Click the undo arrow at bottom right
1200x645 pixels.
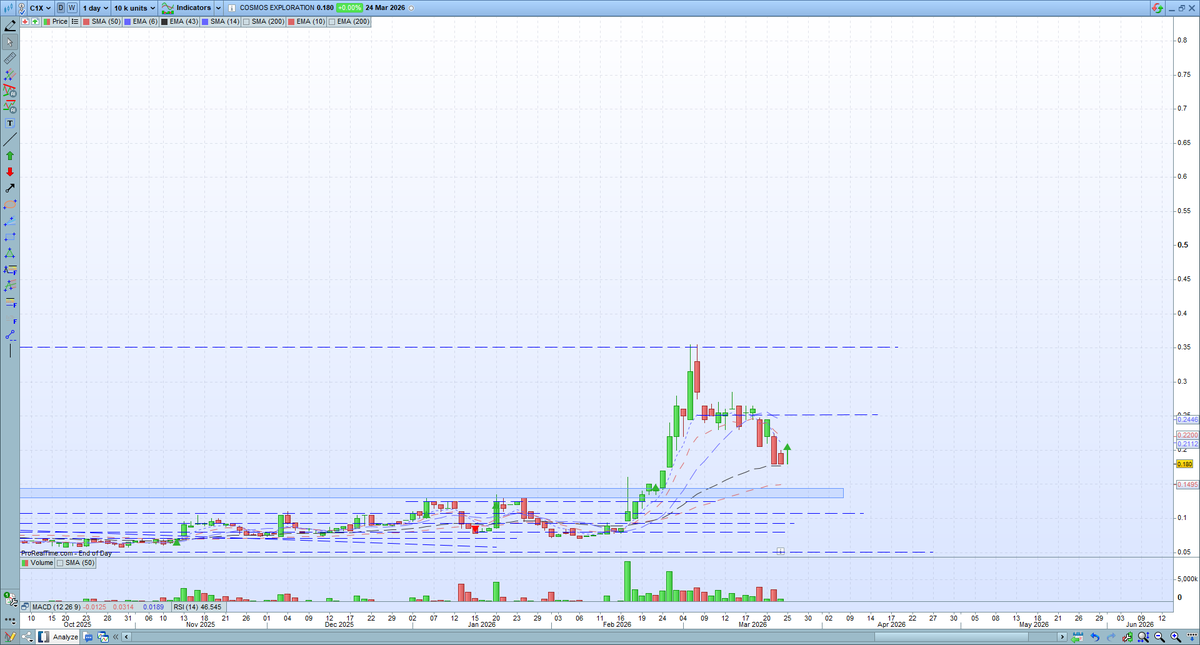pyautogui.click(x=1095, y=637)
